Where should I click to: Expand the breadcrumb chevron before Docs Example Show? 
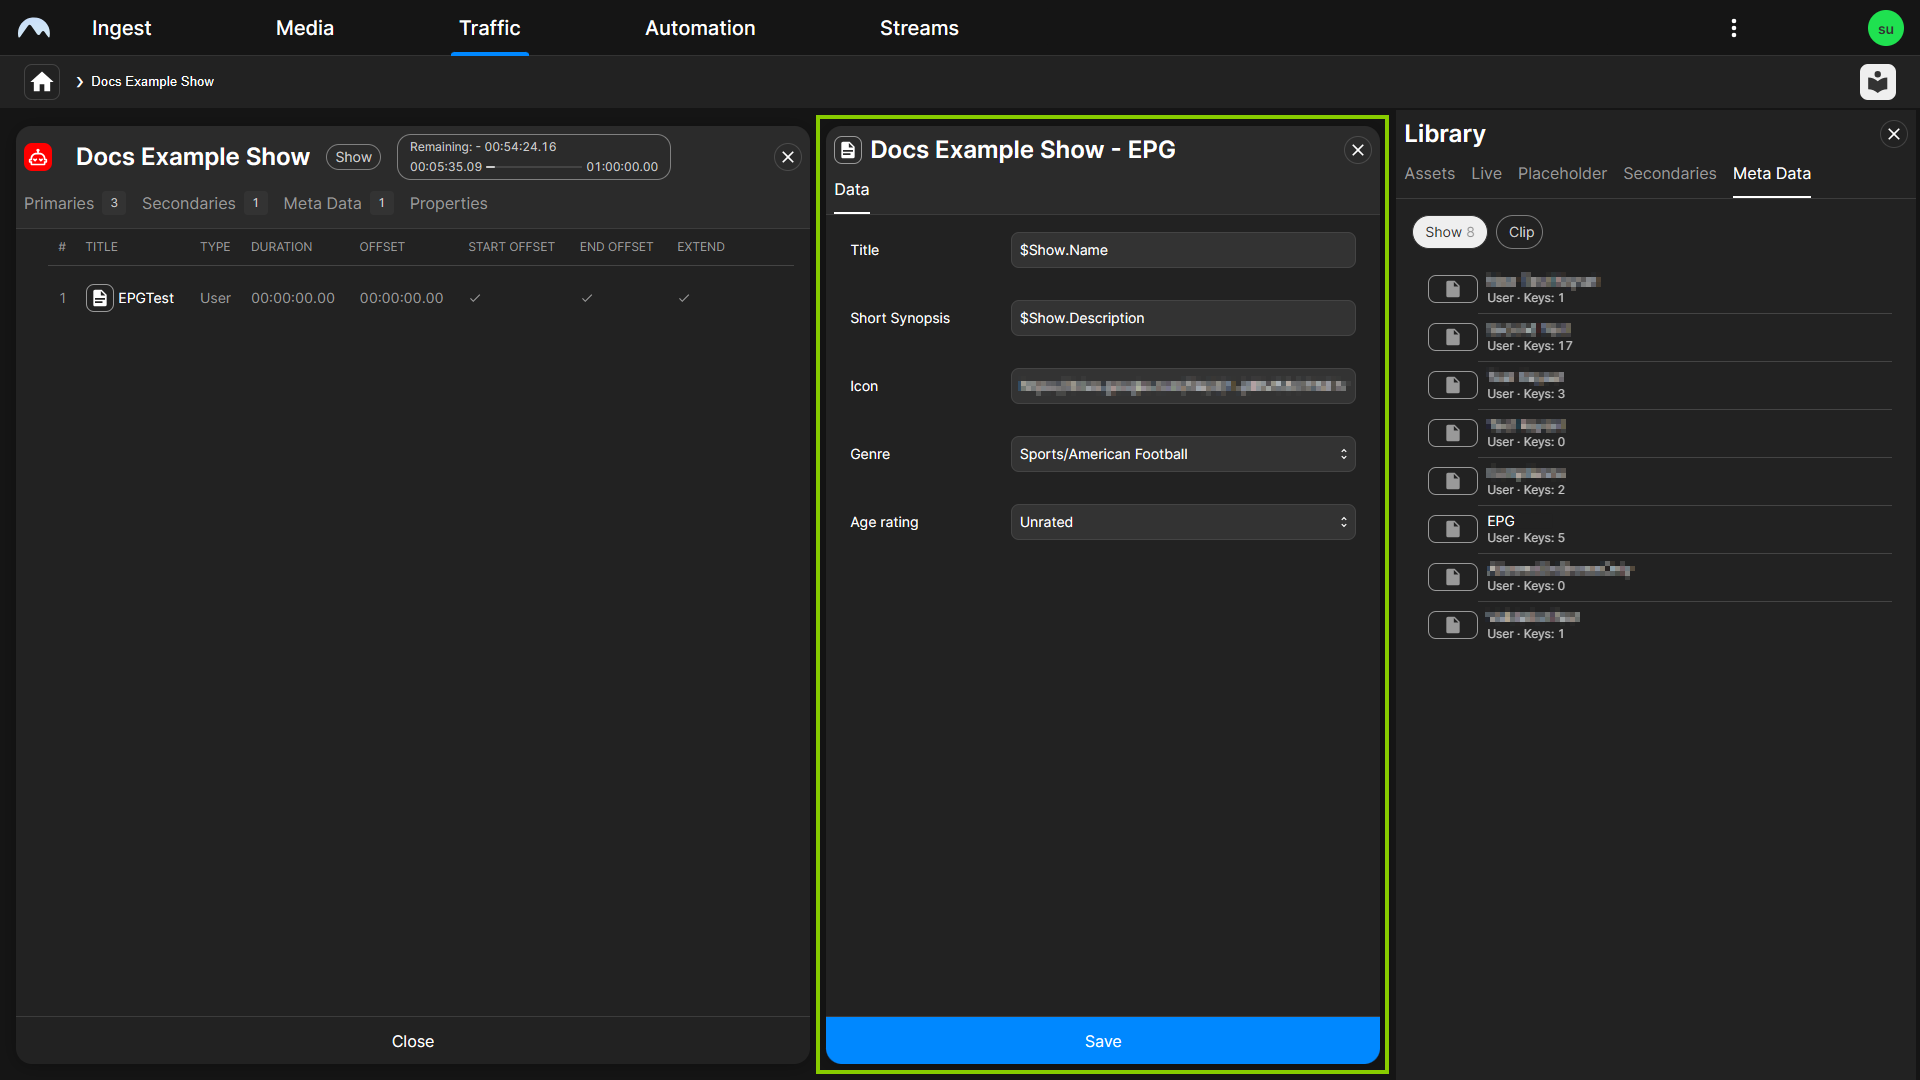pyautogui.click(x=79, y=81)
